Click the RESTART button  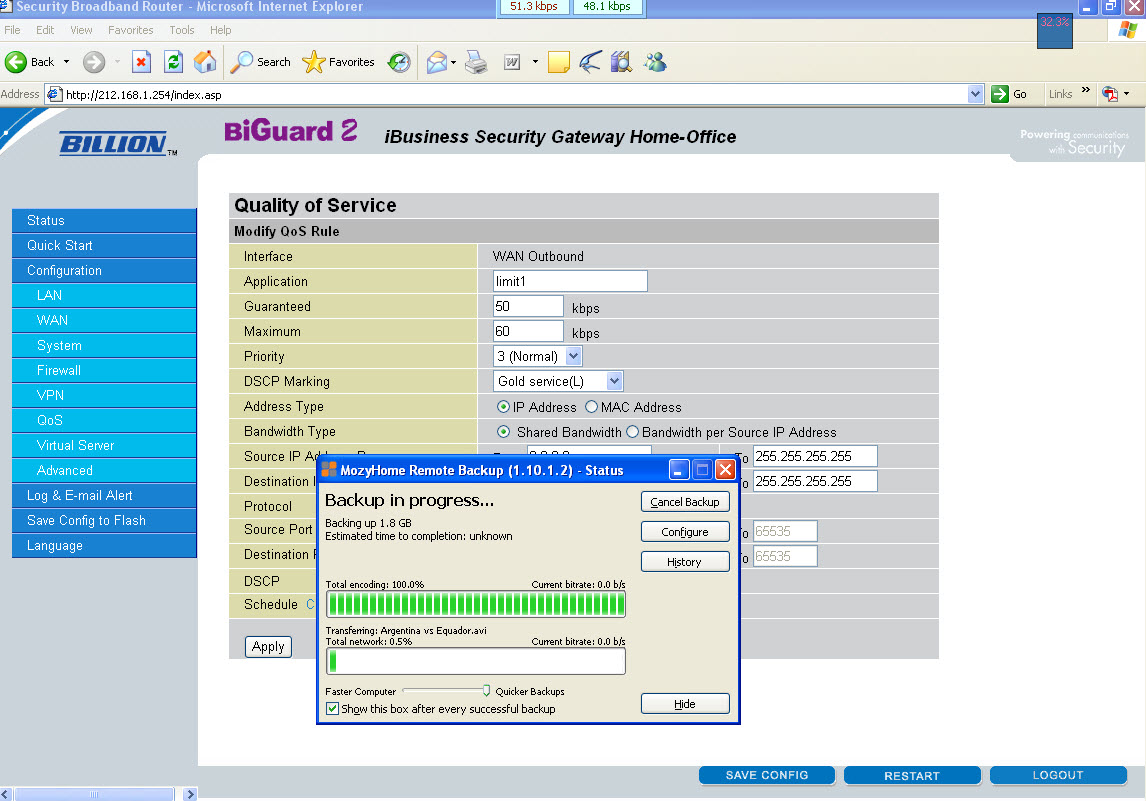tap(912, 775)
